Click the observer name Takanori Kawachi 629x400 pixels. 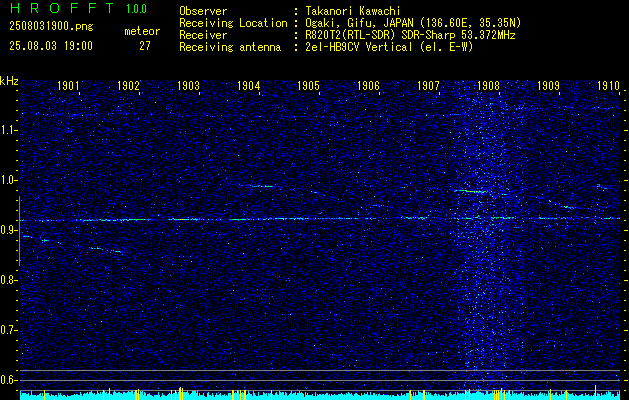pos(353,11)
